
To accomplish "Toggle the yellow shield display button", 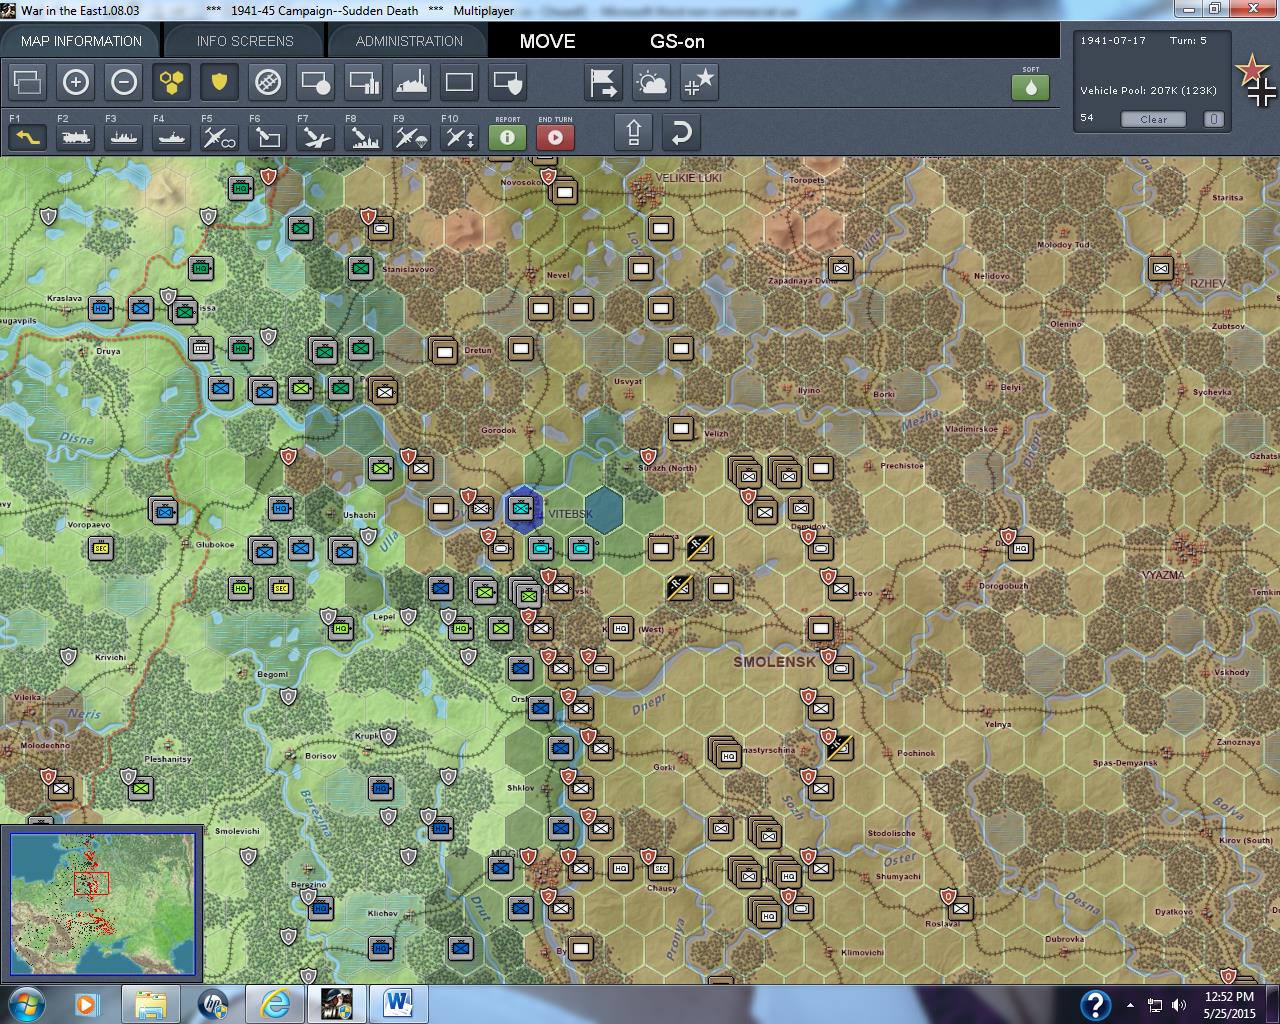I will (x=220, y=82).
